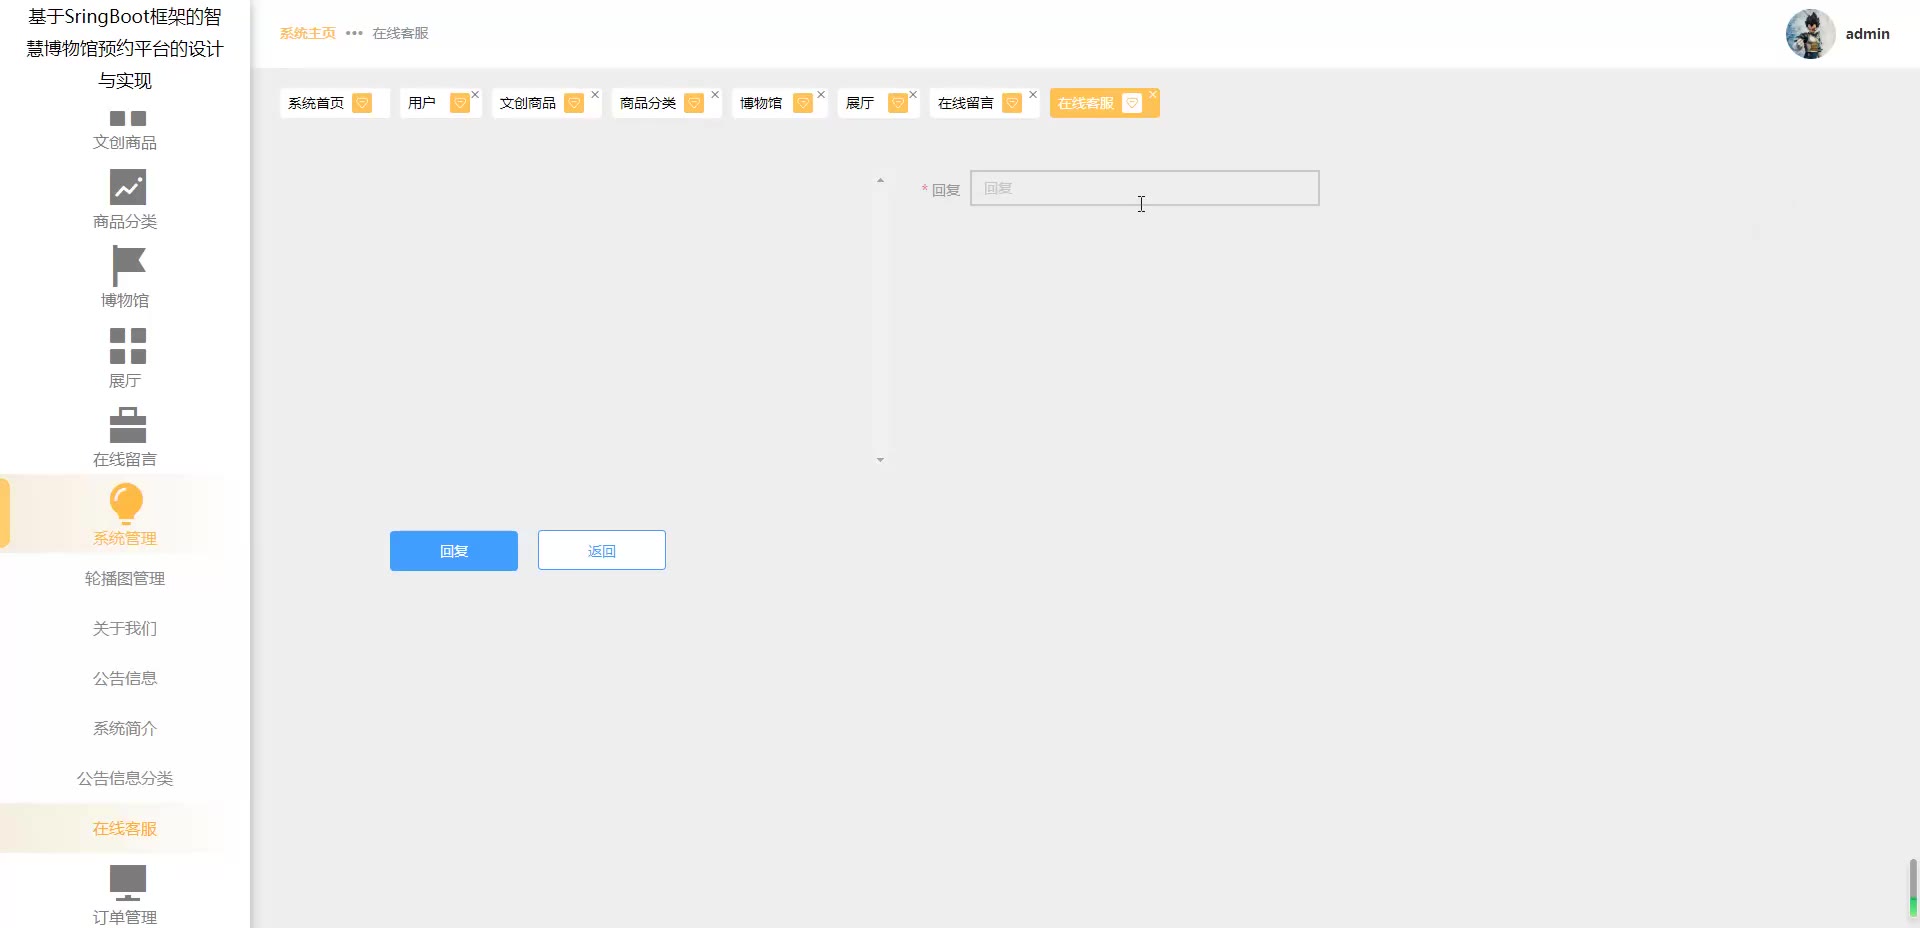Image resolution: width=1920 pixels, height=928 pixels.
Task: Click the chat panel scroll-up arrow
Action: (x=880, y=180)
